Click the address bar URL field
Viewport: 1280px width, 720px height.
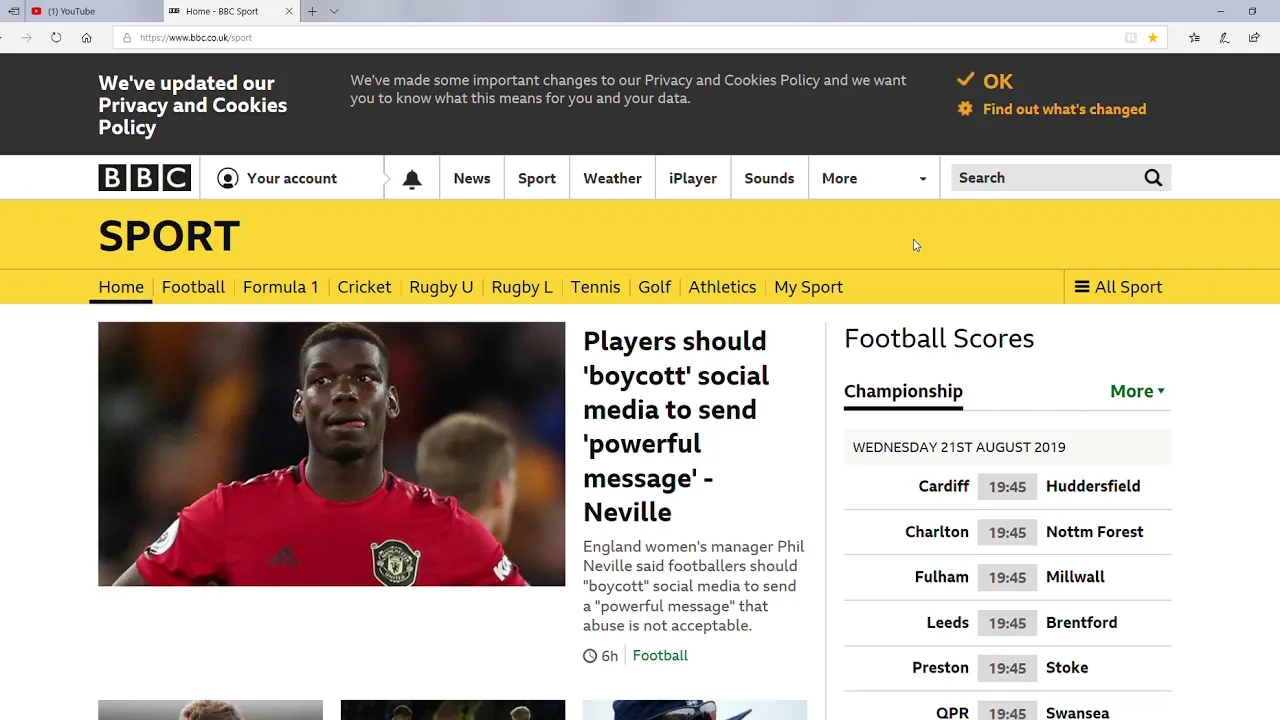[640, 38]
